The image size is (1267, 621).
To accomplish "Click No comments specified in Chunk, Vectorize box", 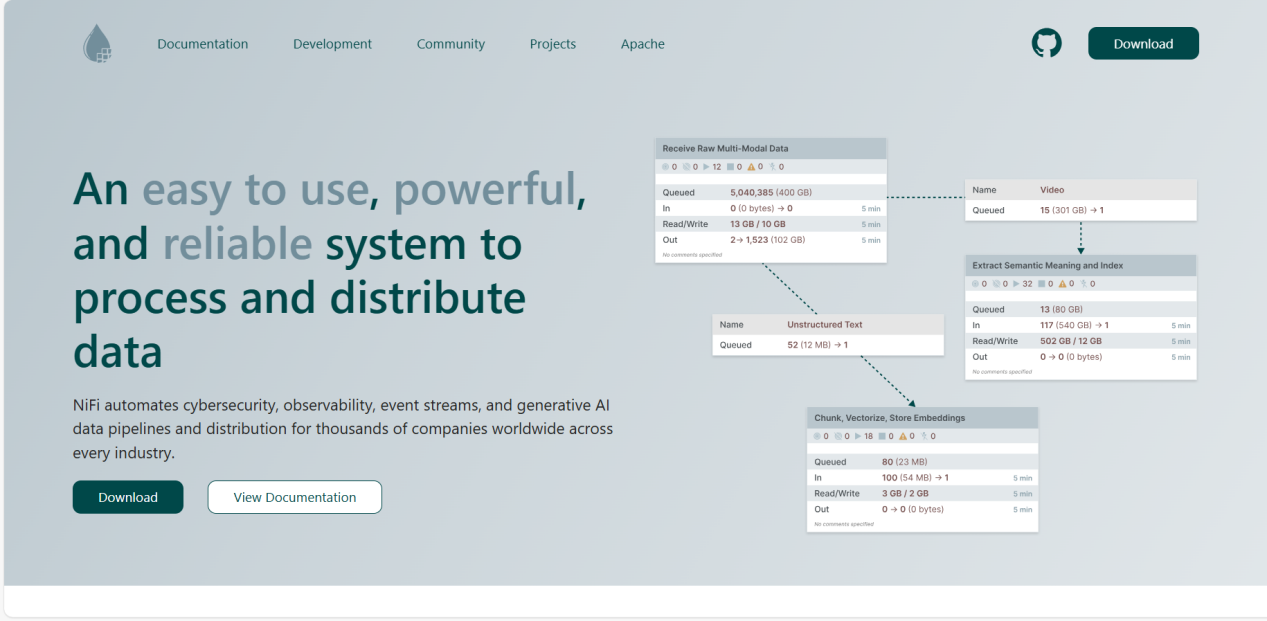I will point(844,524).
